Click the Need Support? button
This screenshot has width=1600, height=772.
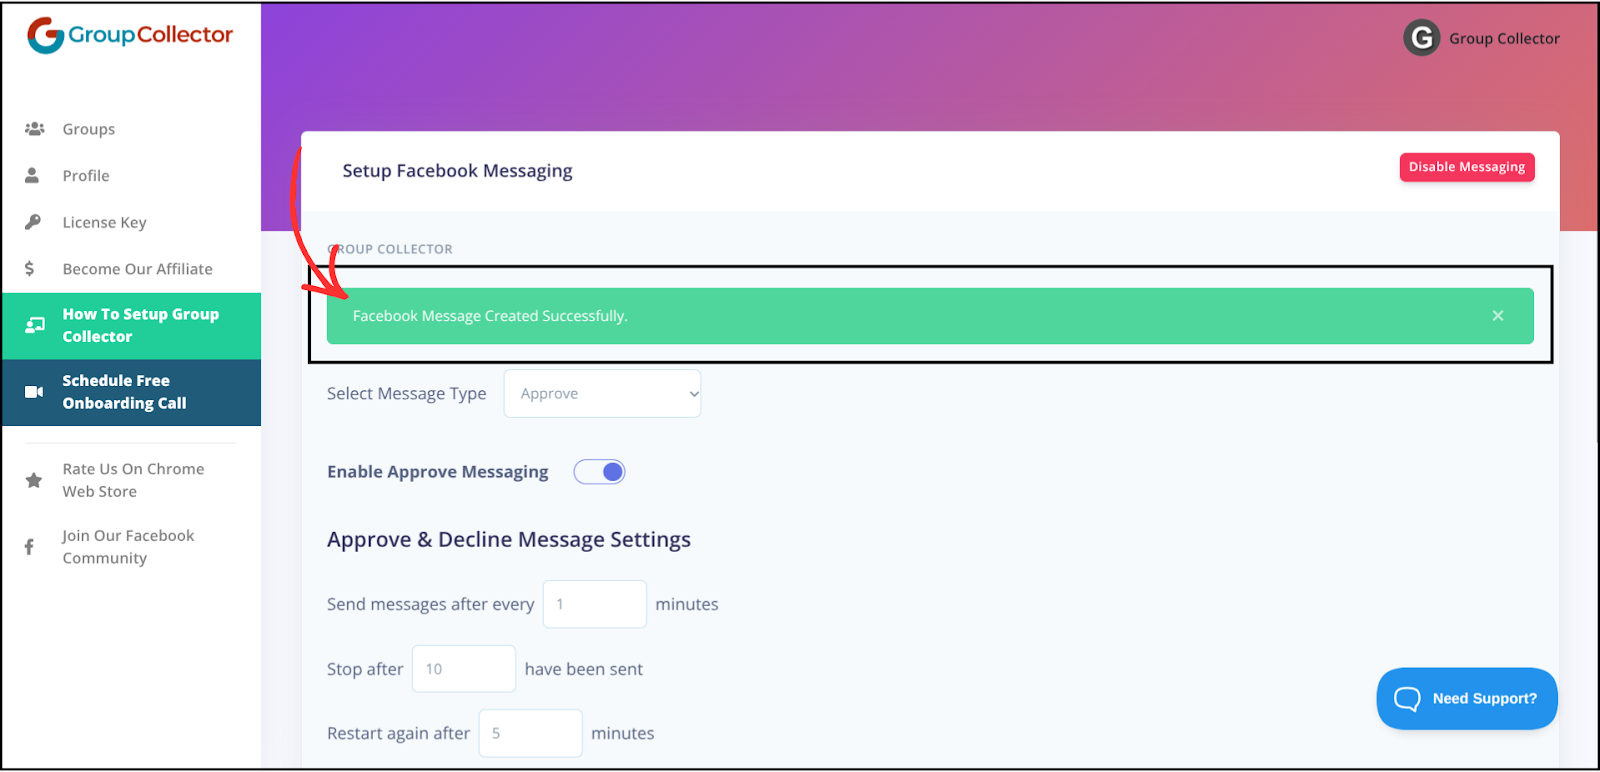[x=1467, y=698]
